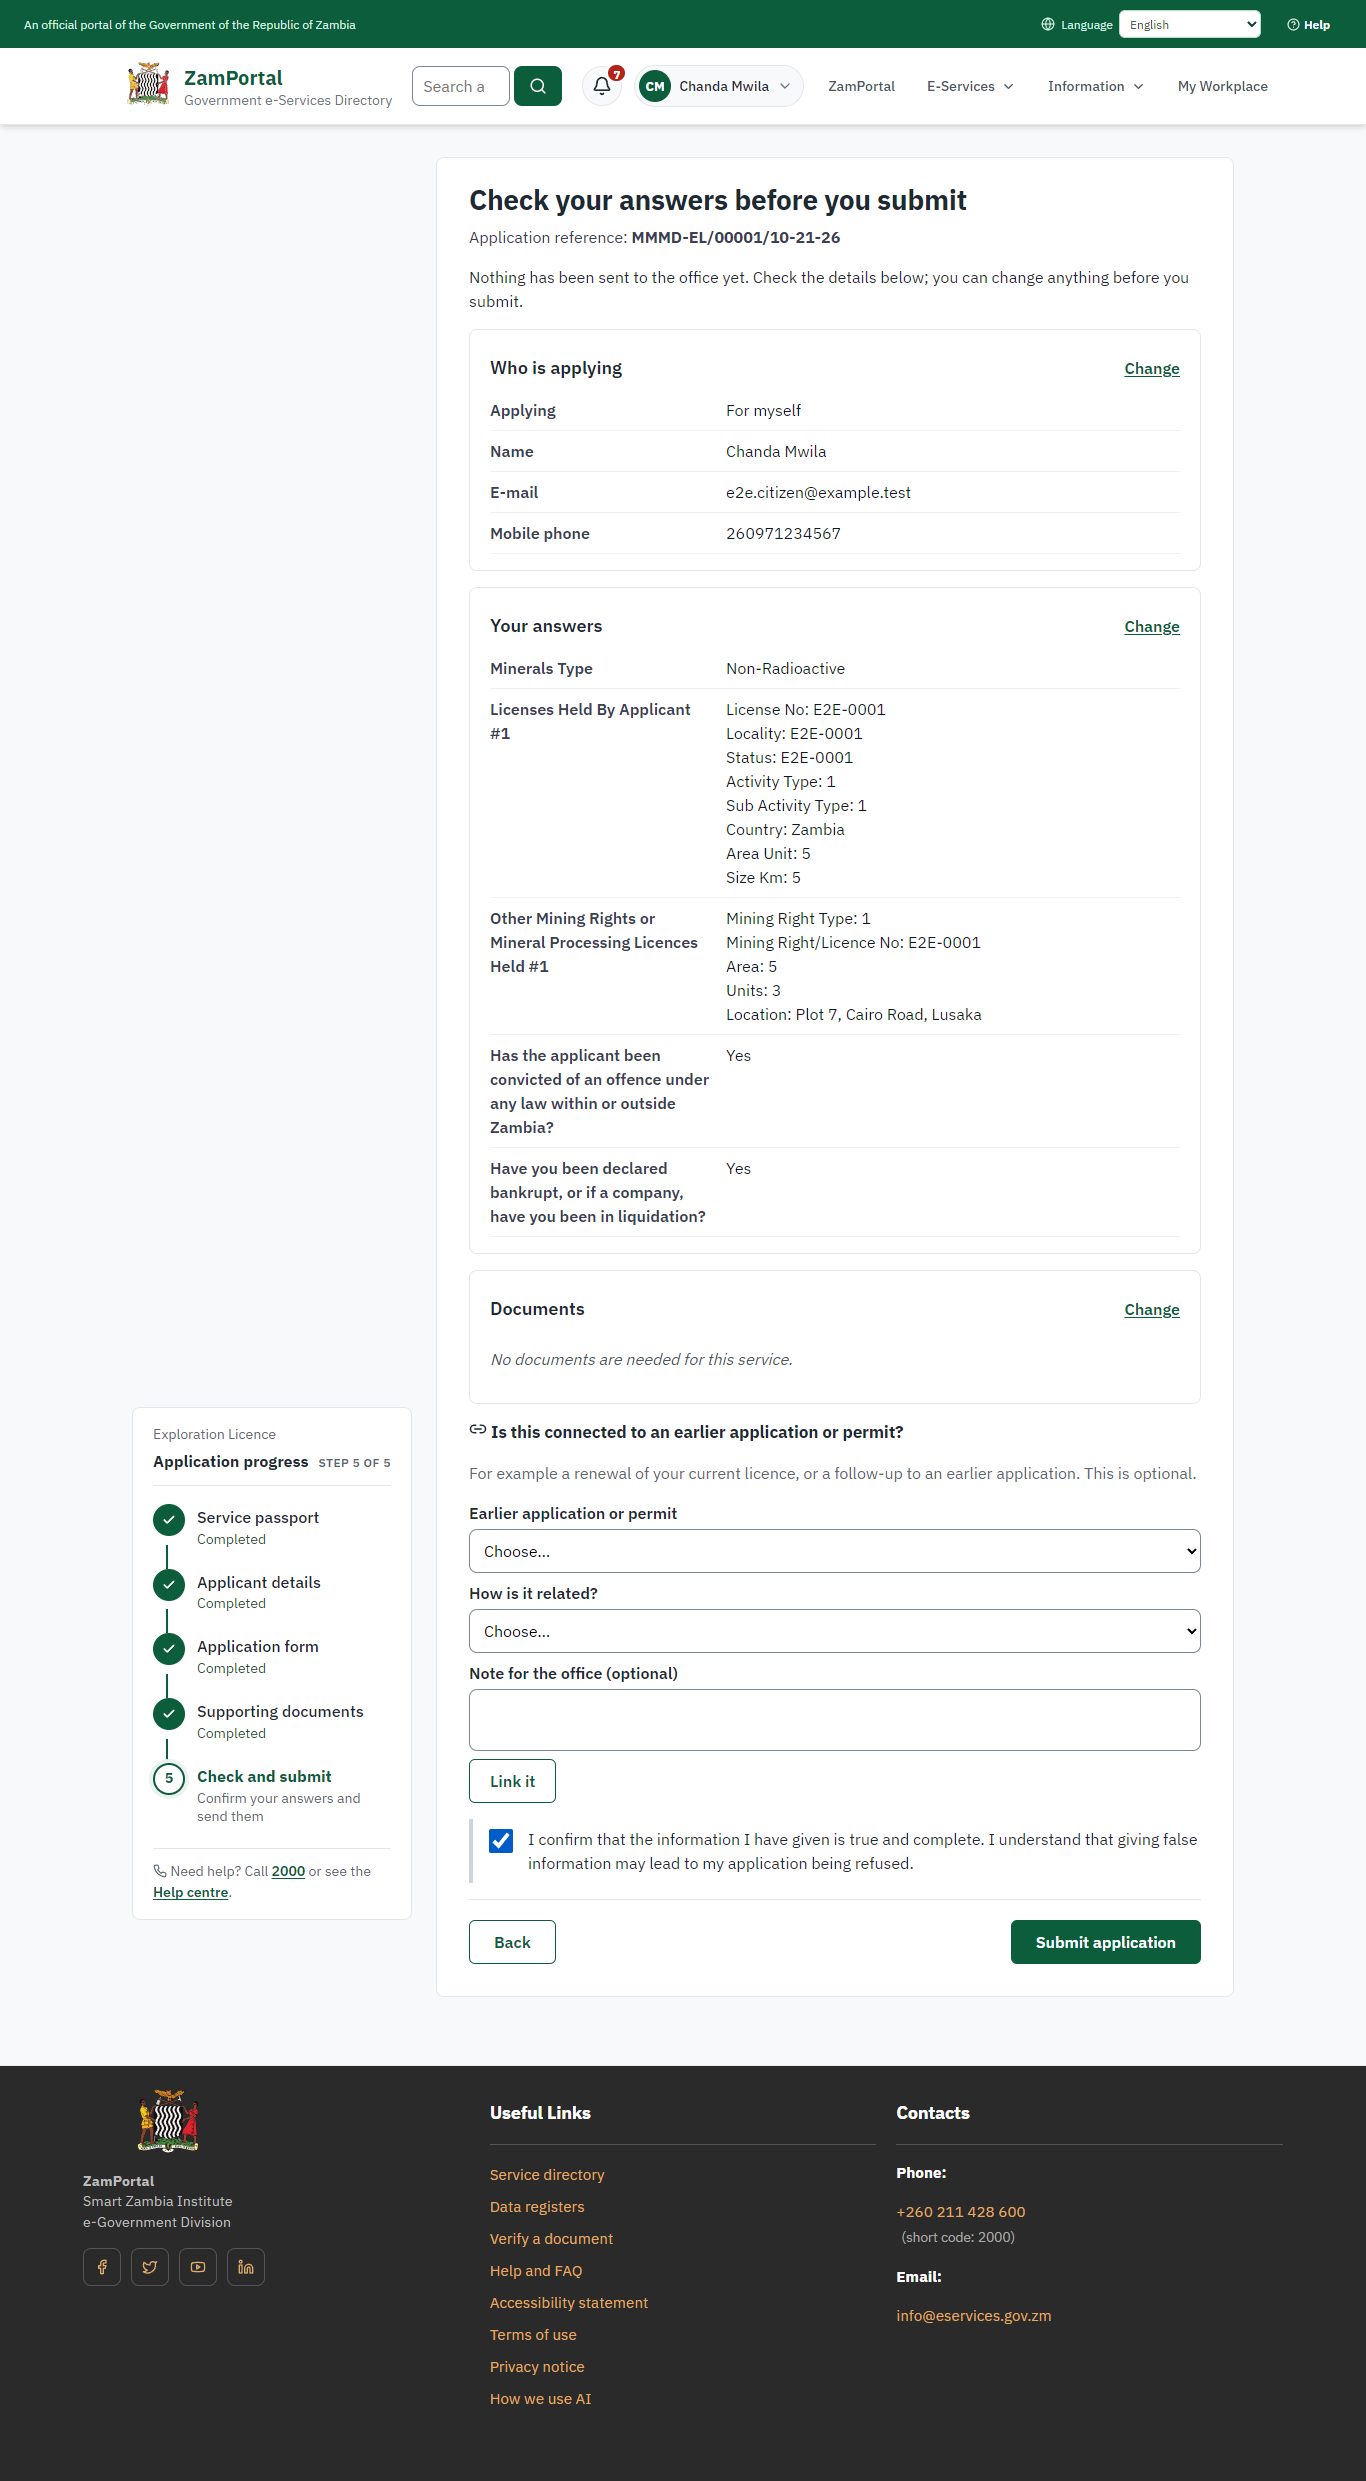This screenshot has width=1366, height=2481.
Task: Focus the header search field
Action: (x=461, y=86)
